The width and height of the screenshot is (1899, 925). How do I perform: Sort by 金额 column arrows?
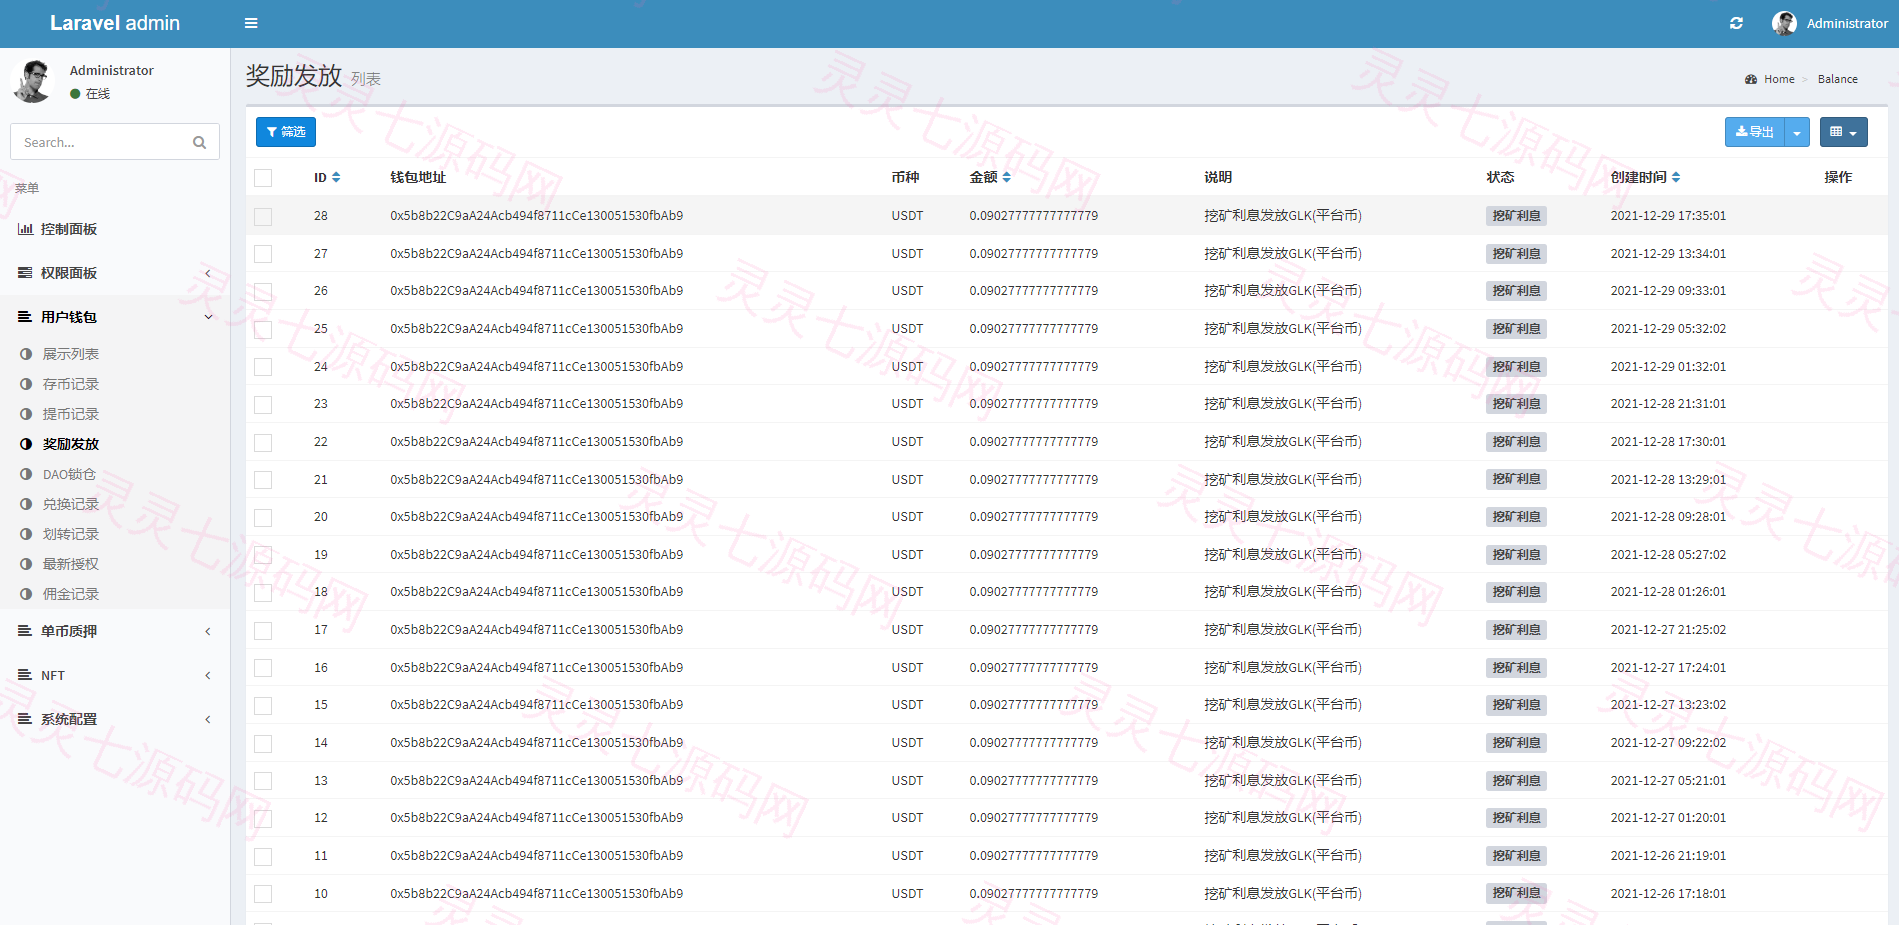(1007, 177)
